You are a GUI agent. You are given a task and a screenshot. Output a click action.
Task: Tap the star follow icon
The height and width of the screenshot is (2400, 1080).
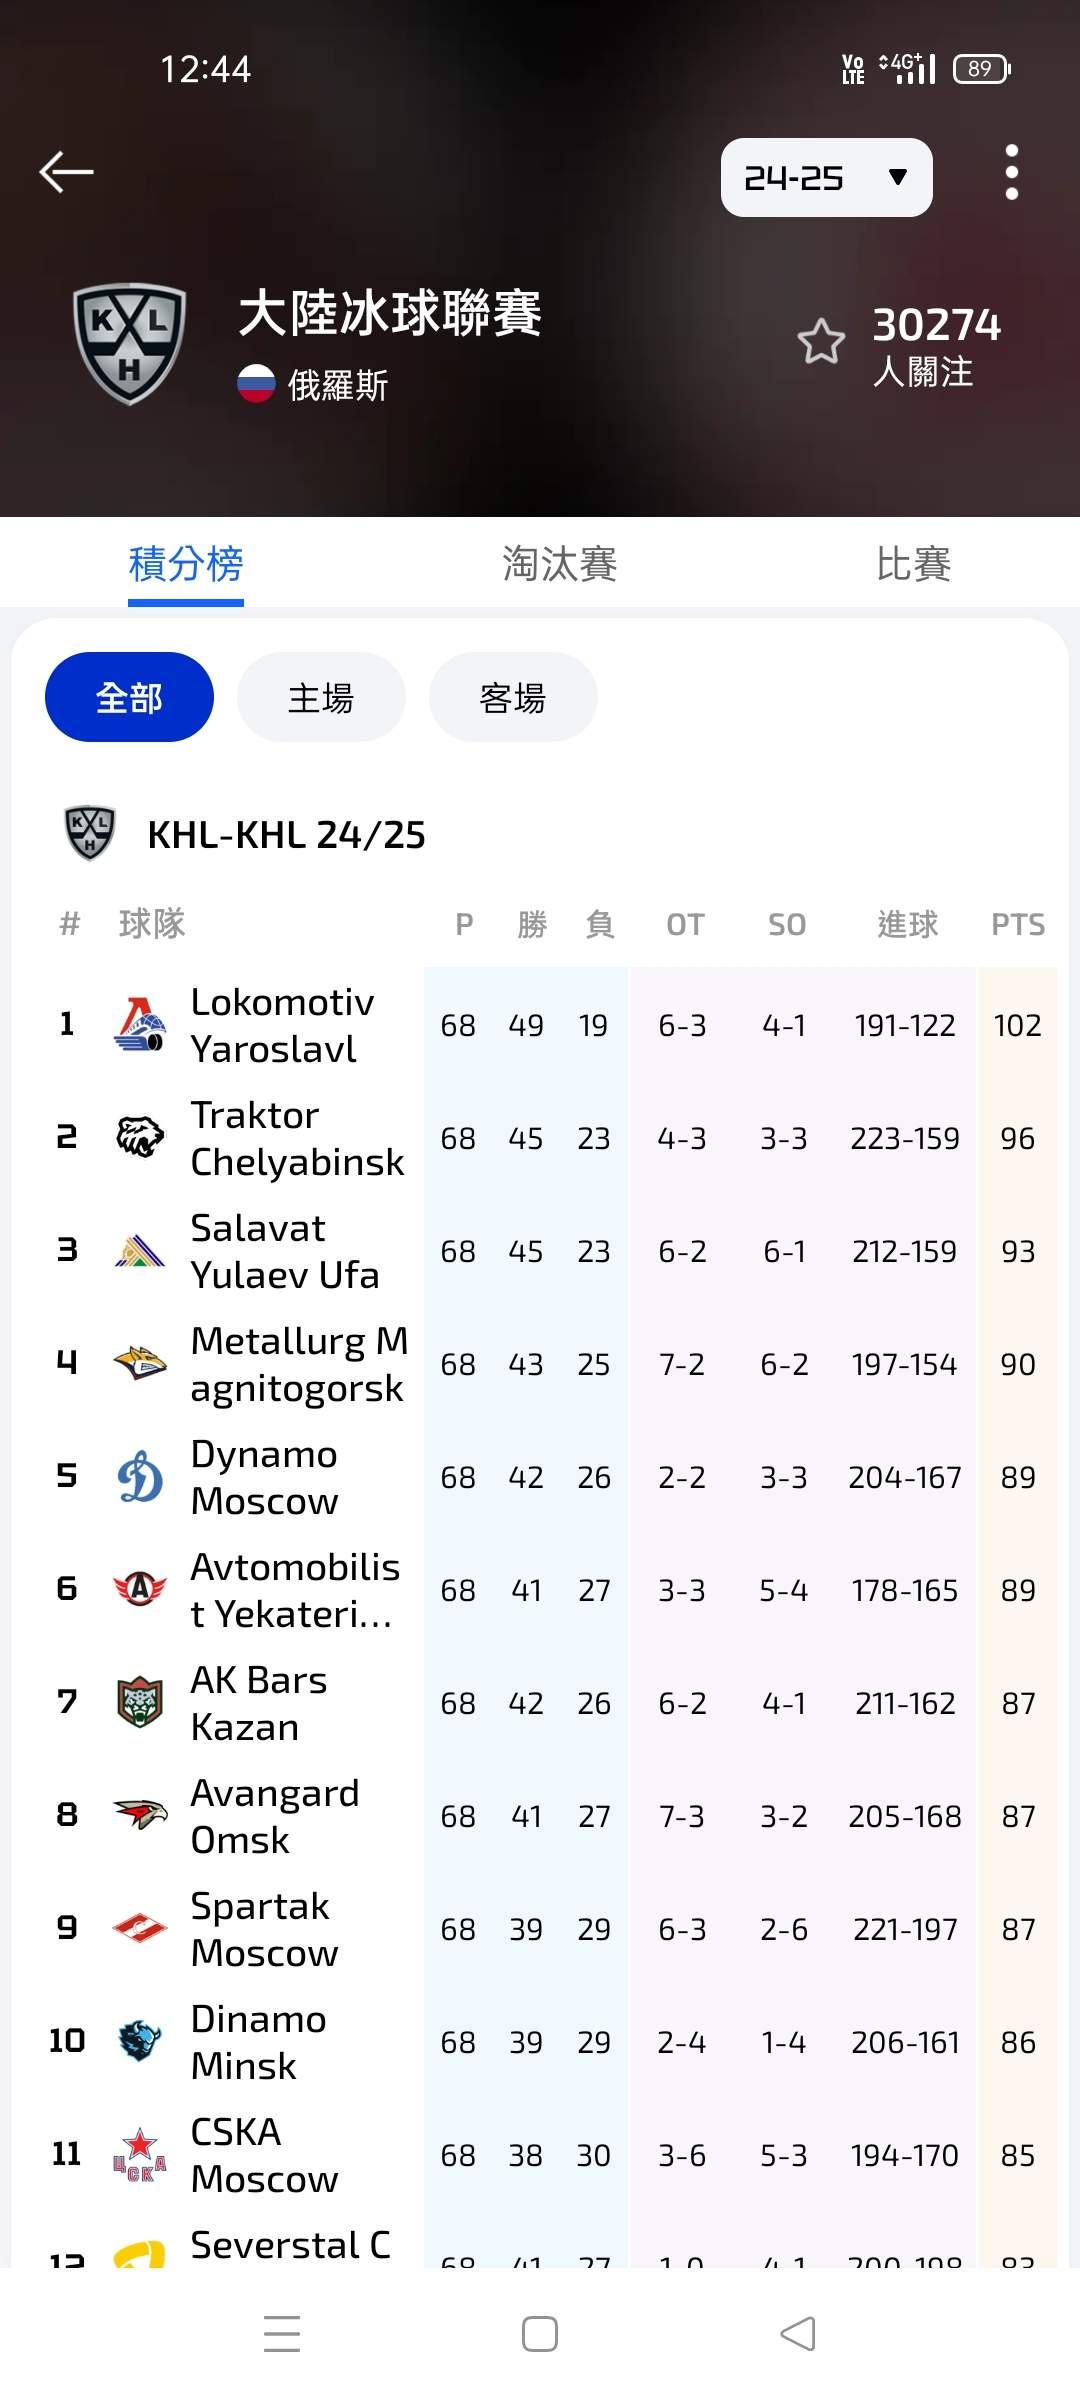(x=821, y=342)
